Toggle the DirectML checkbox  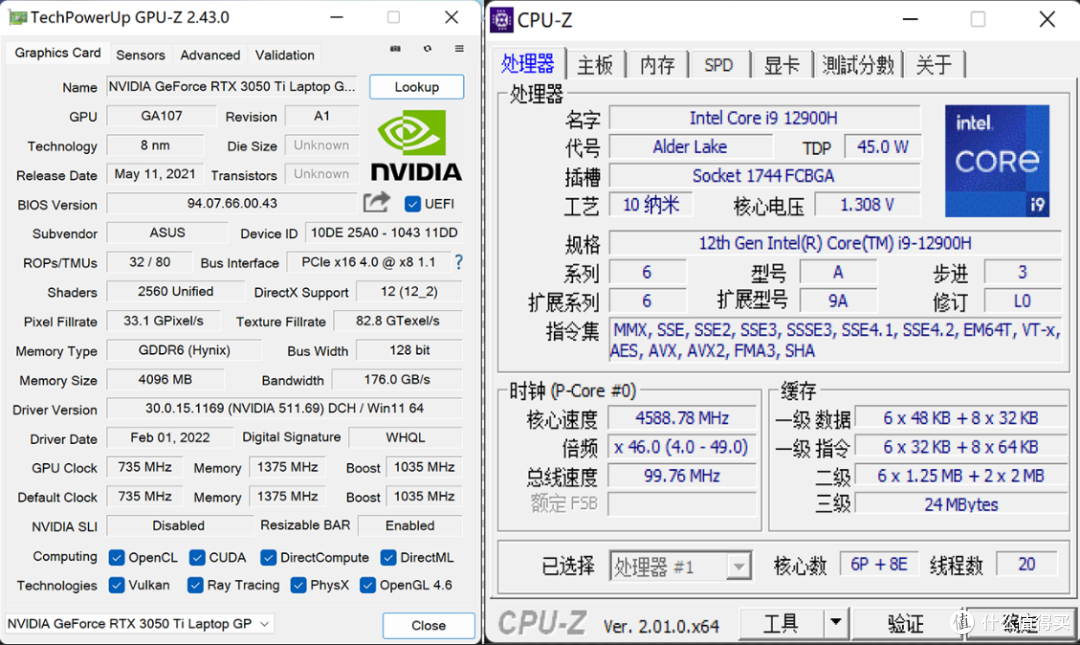click(x=388, y=557)
